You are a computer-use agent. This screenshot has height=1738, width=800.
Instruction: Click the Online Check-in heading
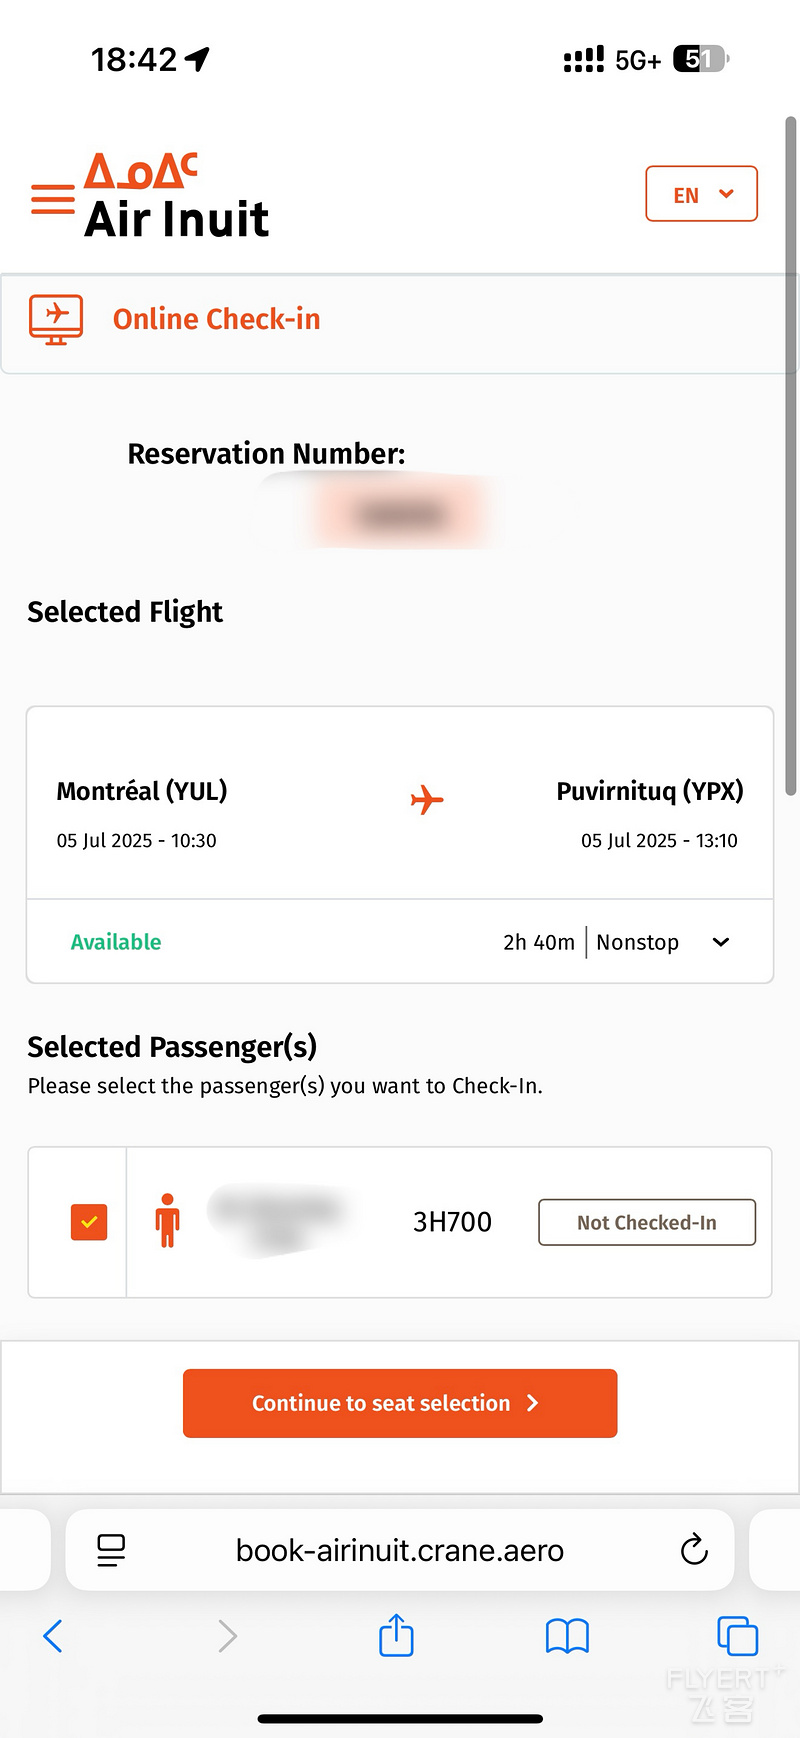217,319
